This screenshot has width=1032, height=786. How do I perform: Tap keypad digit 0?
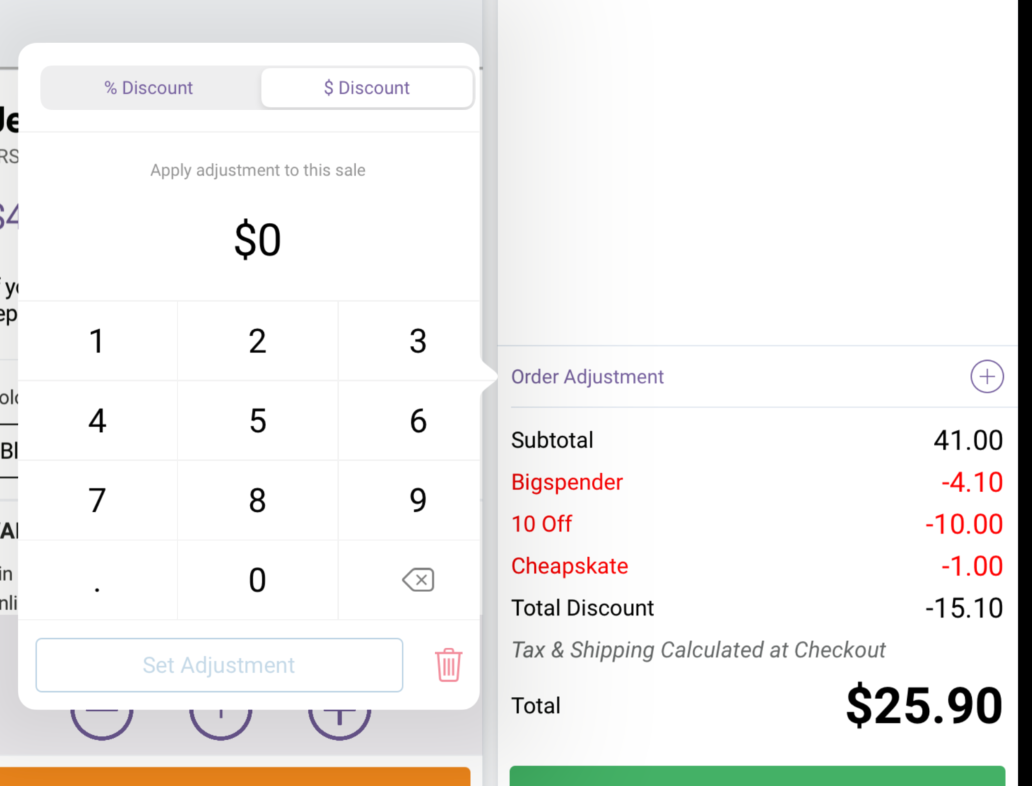(x=257, y=580)
